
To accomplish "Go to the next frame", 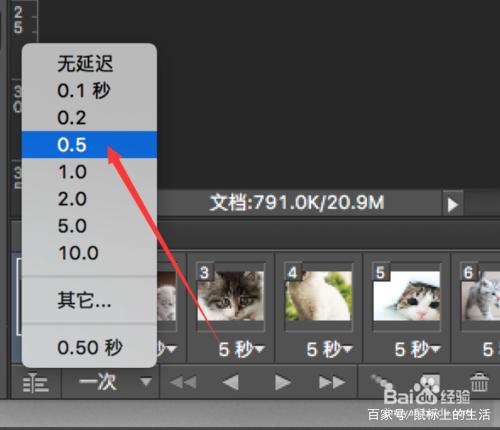I will click(331, 382).
